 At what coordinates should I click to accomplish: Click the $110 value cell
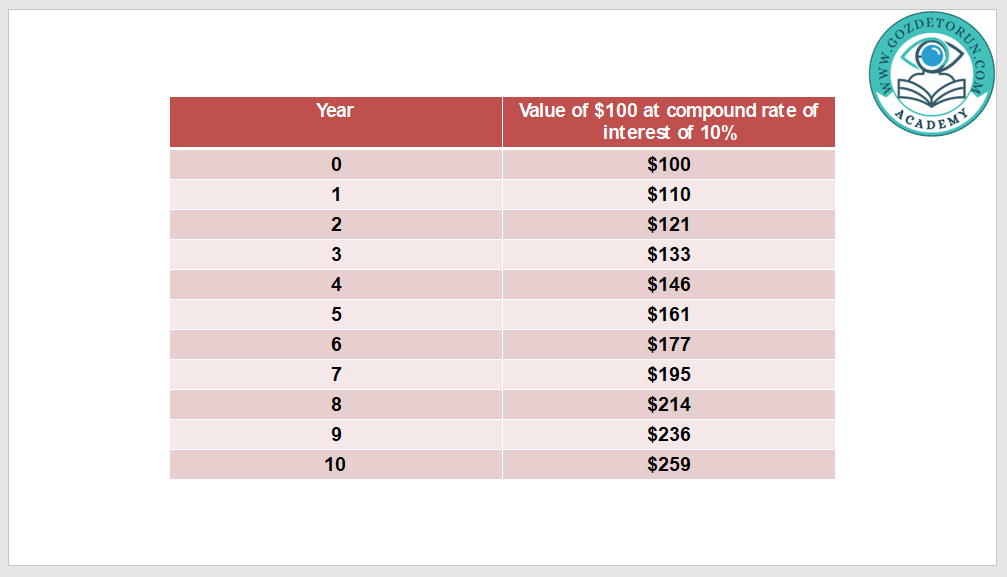[668, 194]
